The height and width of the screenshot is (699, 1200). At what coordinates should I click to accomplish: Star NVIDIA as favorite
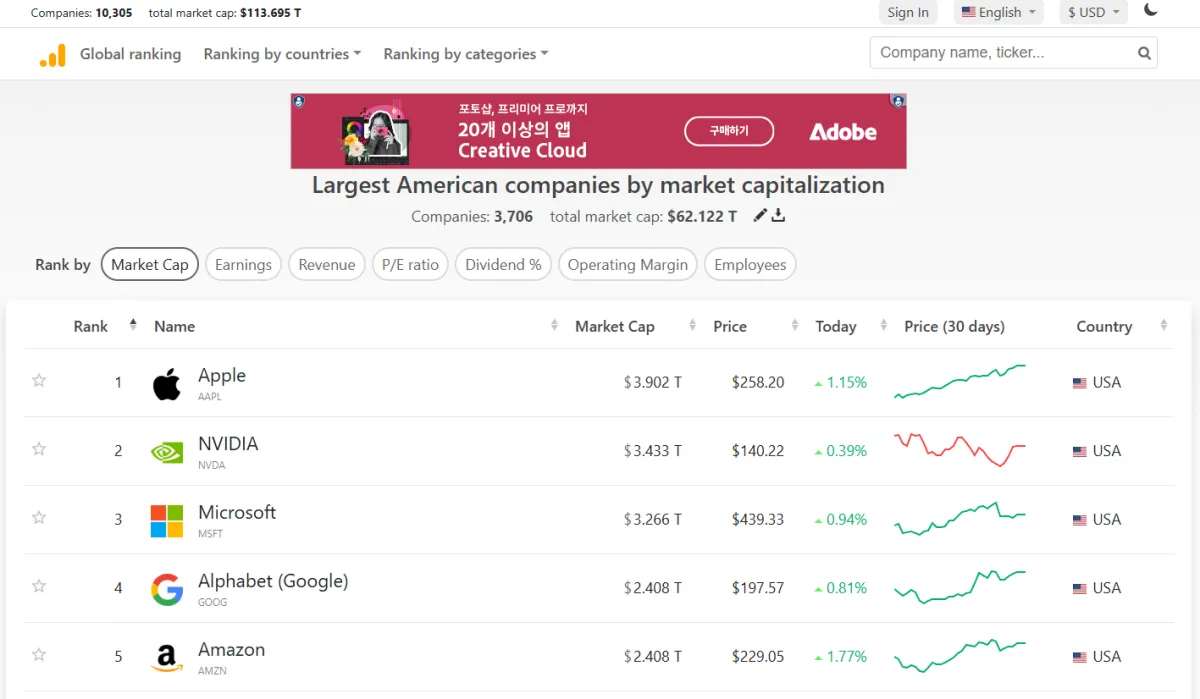coord(39,449)
